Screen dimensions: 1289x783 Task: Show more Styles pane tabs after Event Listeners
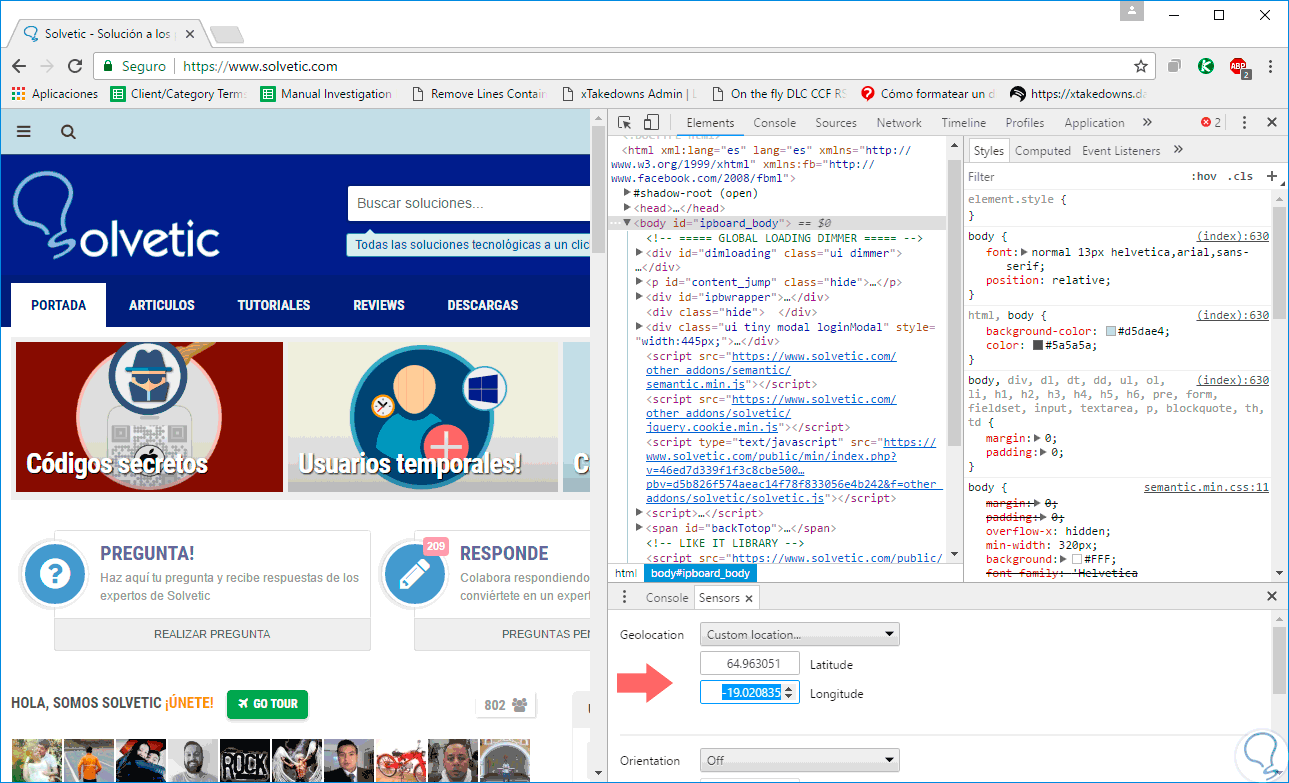(1178, 150)
